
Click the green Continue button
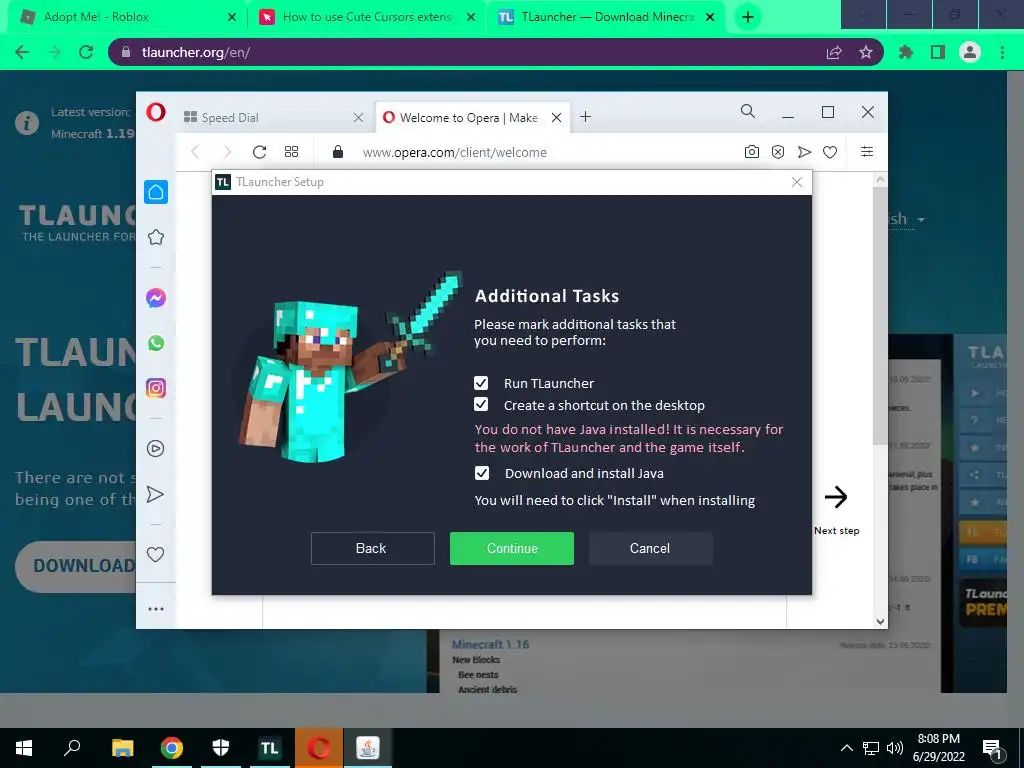[x=511, y=548]
